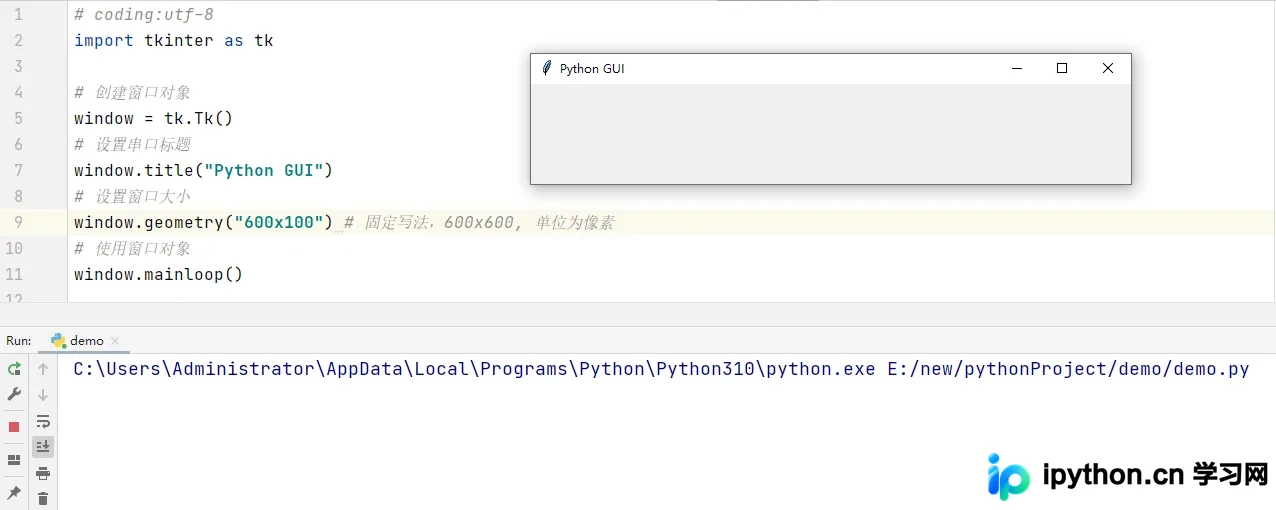The height and width of the screenshot is (510, 1276).
Task: Click the "600x100" geometry string
Action: coord(278,222)
